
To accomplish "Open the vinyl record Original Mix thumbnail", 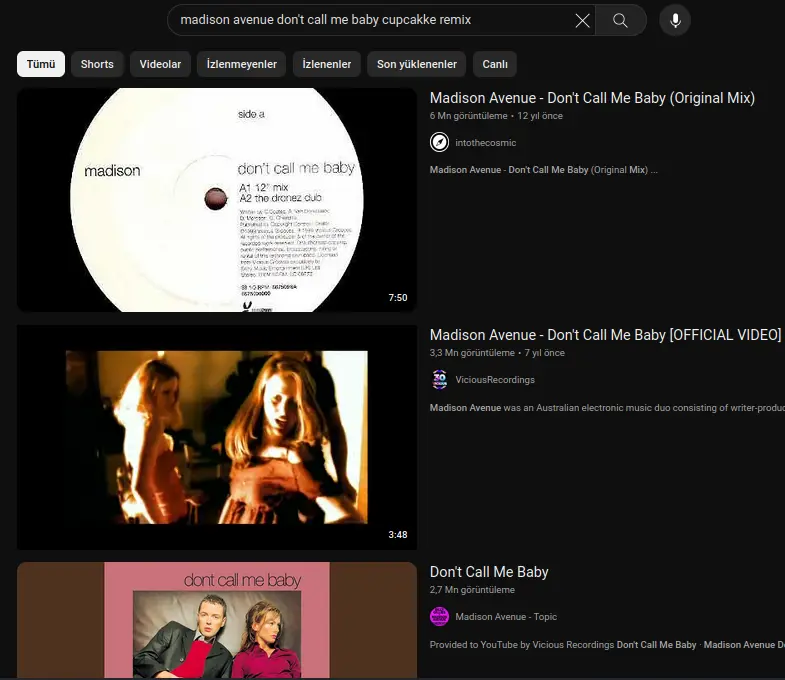I will click(217, 200).
